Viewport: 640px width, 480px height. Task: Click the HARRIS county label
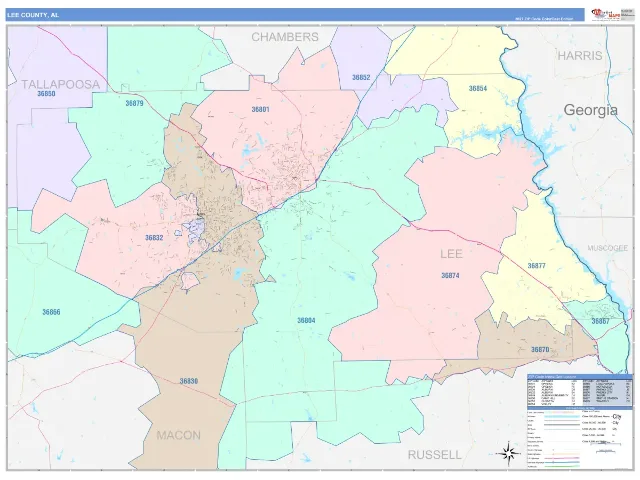click(580, 56)
